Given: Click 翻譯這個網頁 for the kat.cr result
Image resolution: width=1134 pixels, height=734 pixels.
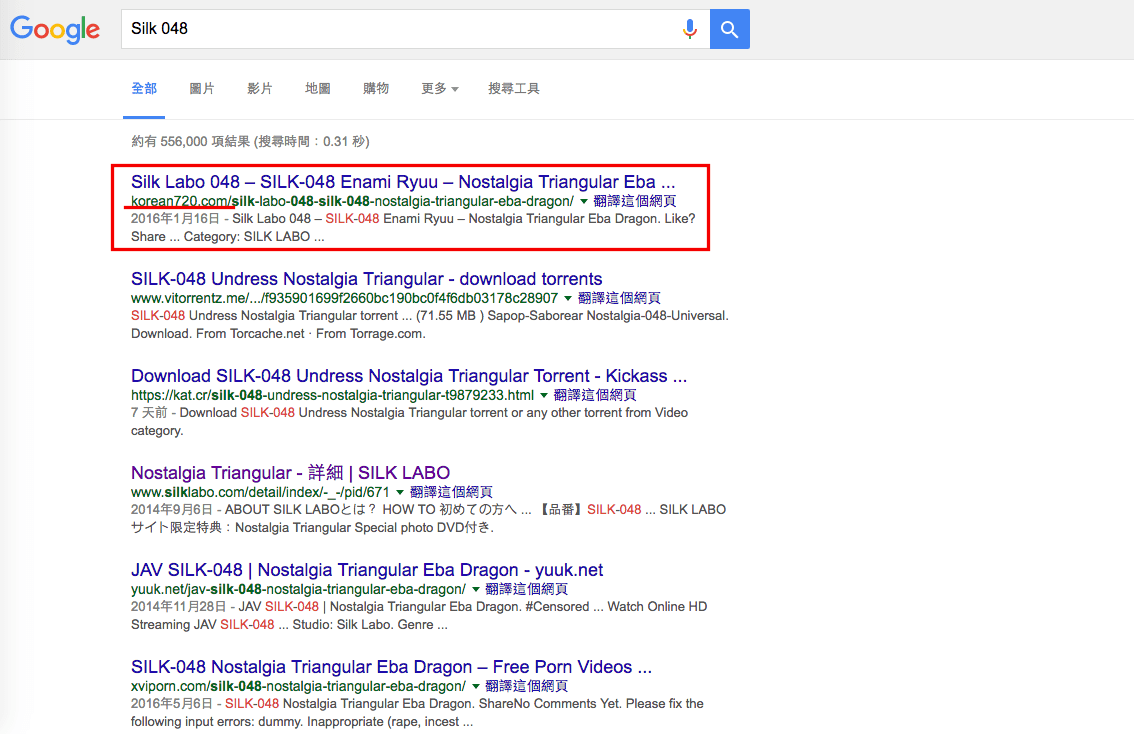Looking at the screenshot, I should point(594,395).
